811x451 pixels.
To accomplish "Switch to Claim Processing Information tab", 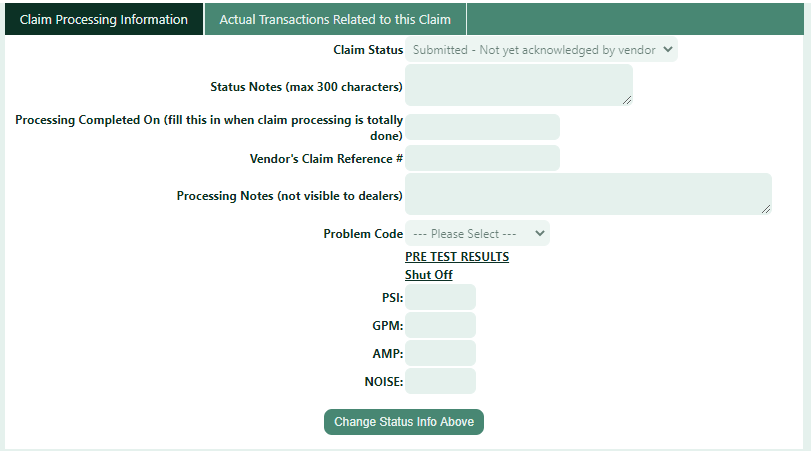I will coord(103,20).
